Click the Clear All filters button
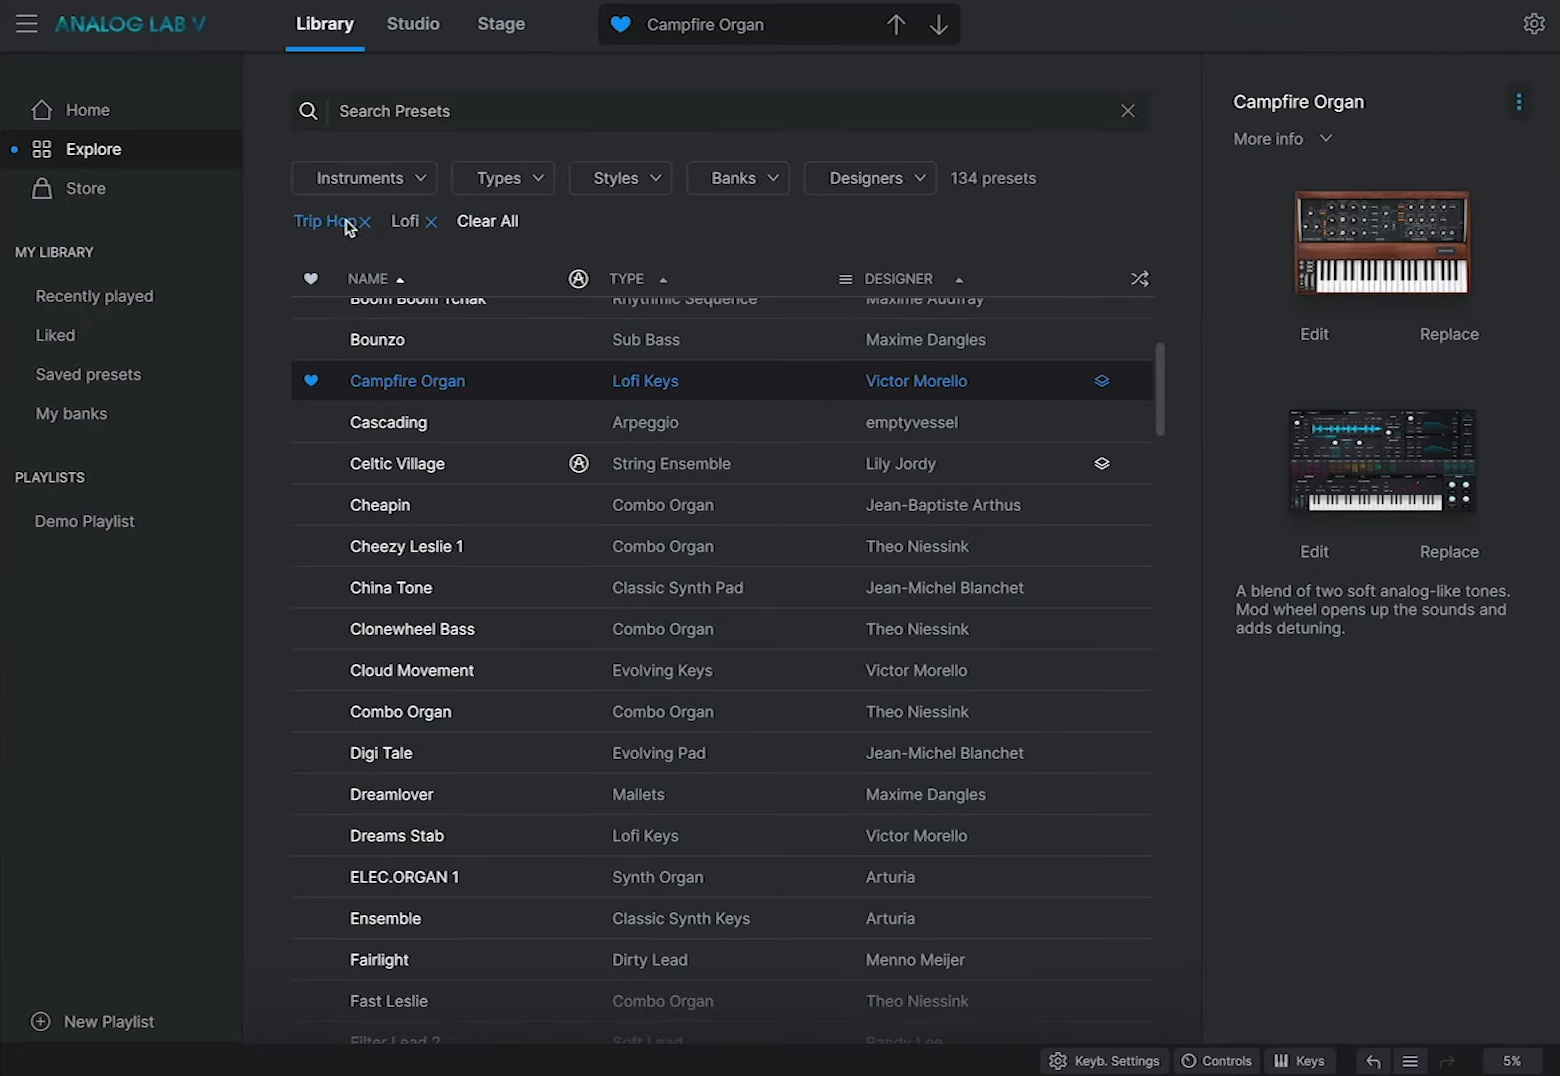The width and height of the screenshot is (1560, 1076). 488,221
